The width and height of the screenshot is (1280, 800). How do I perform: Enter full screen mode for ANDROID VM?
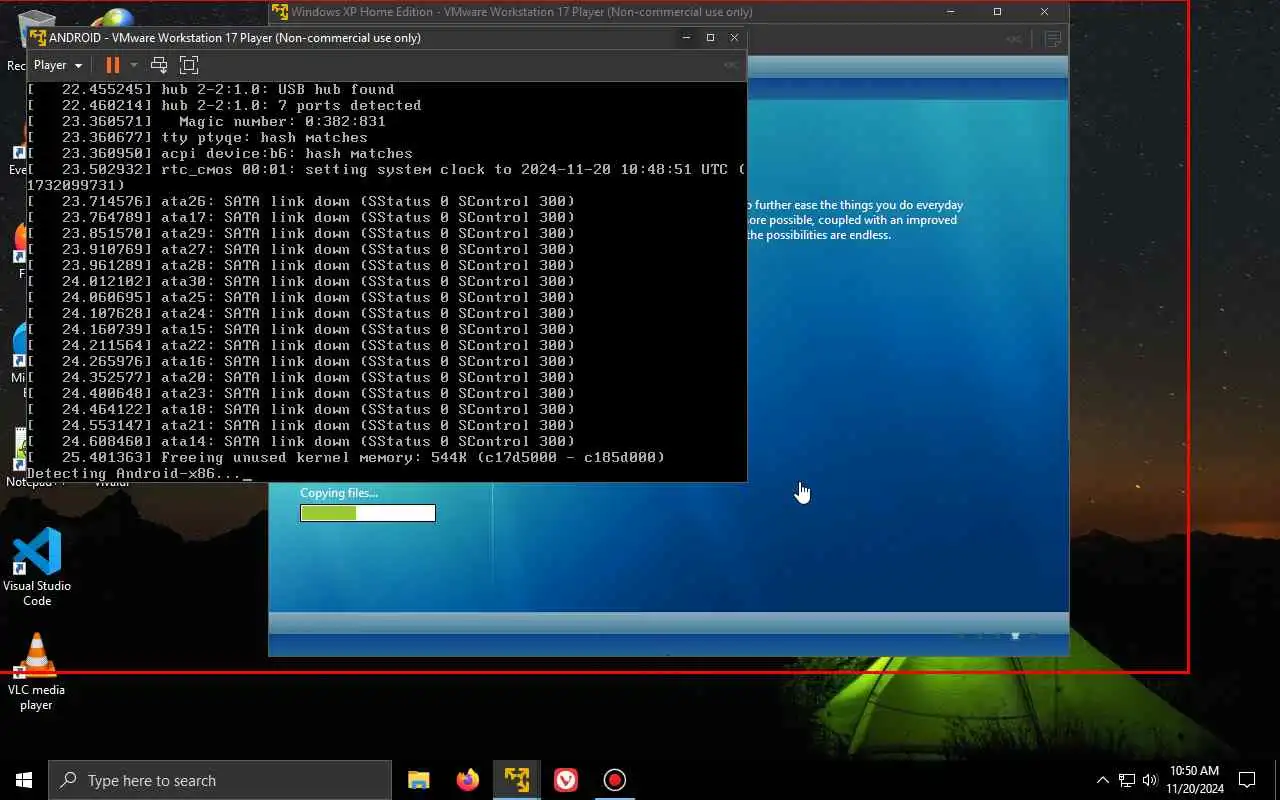pos(189,65)
